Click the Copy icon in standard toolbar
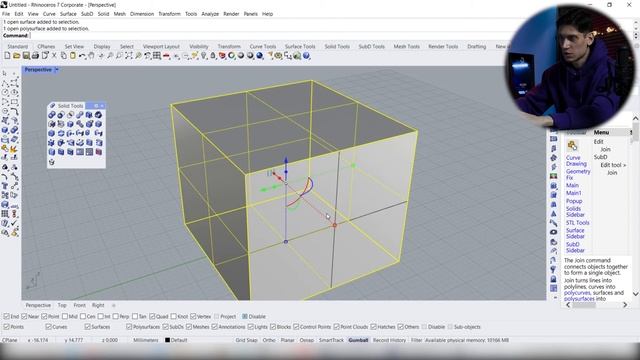The width and height of the screenshot is (640, 360). [x=63, y=56]
